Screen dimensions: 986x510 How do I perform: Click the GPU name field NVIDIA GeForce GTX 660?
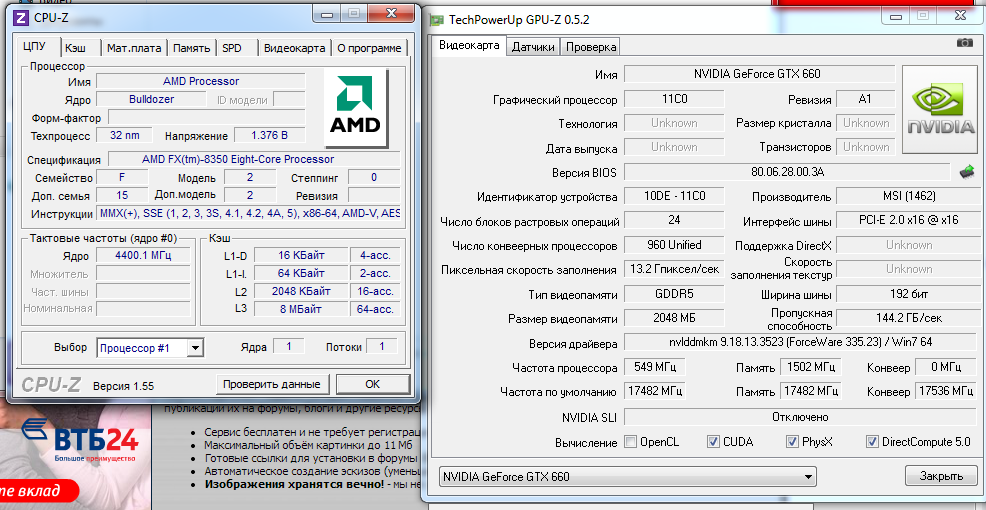pos(759,74)
